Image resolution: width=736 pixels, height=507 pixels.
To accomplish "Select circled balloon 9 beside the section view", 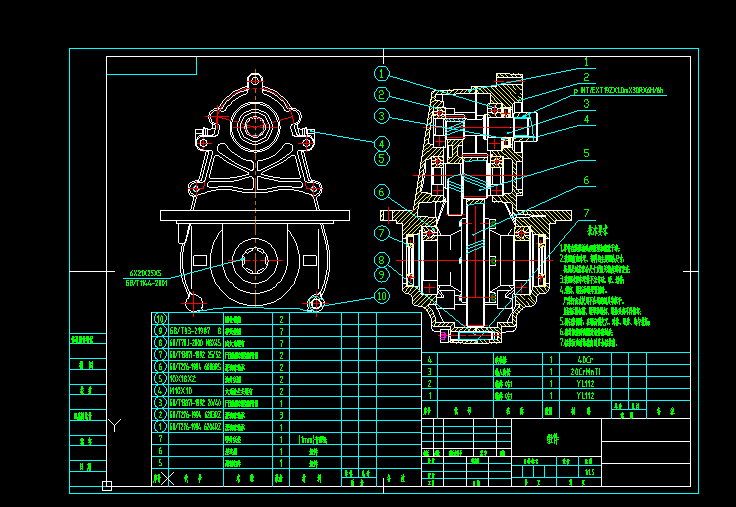I will [382, 275].
